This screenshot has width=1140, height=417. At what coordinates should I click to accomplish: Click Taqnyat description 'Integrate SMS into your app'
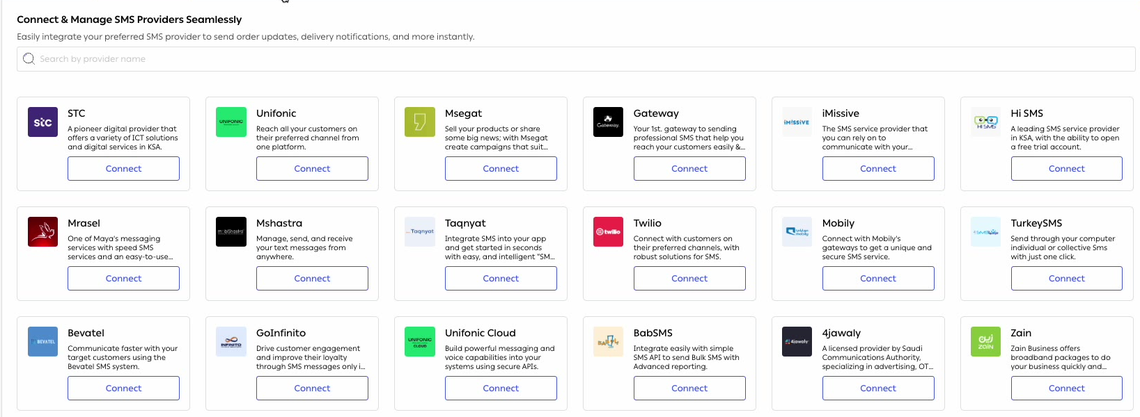point(497,238)
